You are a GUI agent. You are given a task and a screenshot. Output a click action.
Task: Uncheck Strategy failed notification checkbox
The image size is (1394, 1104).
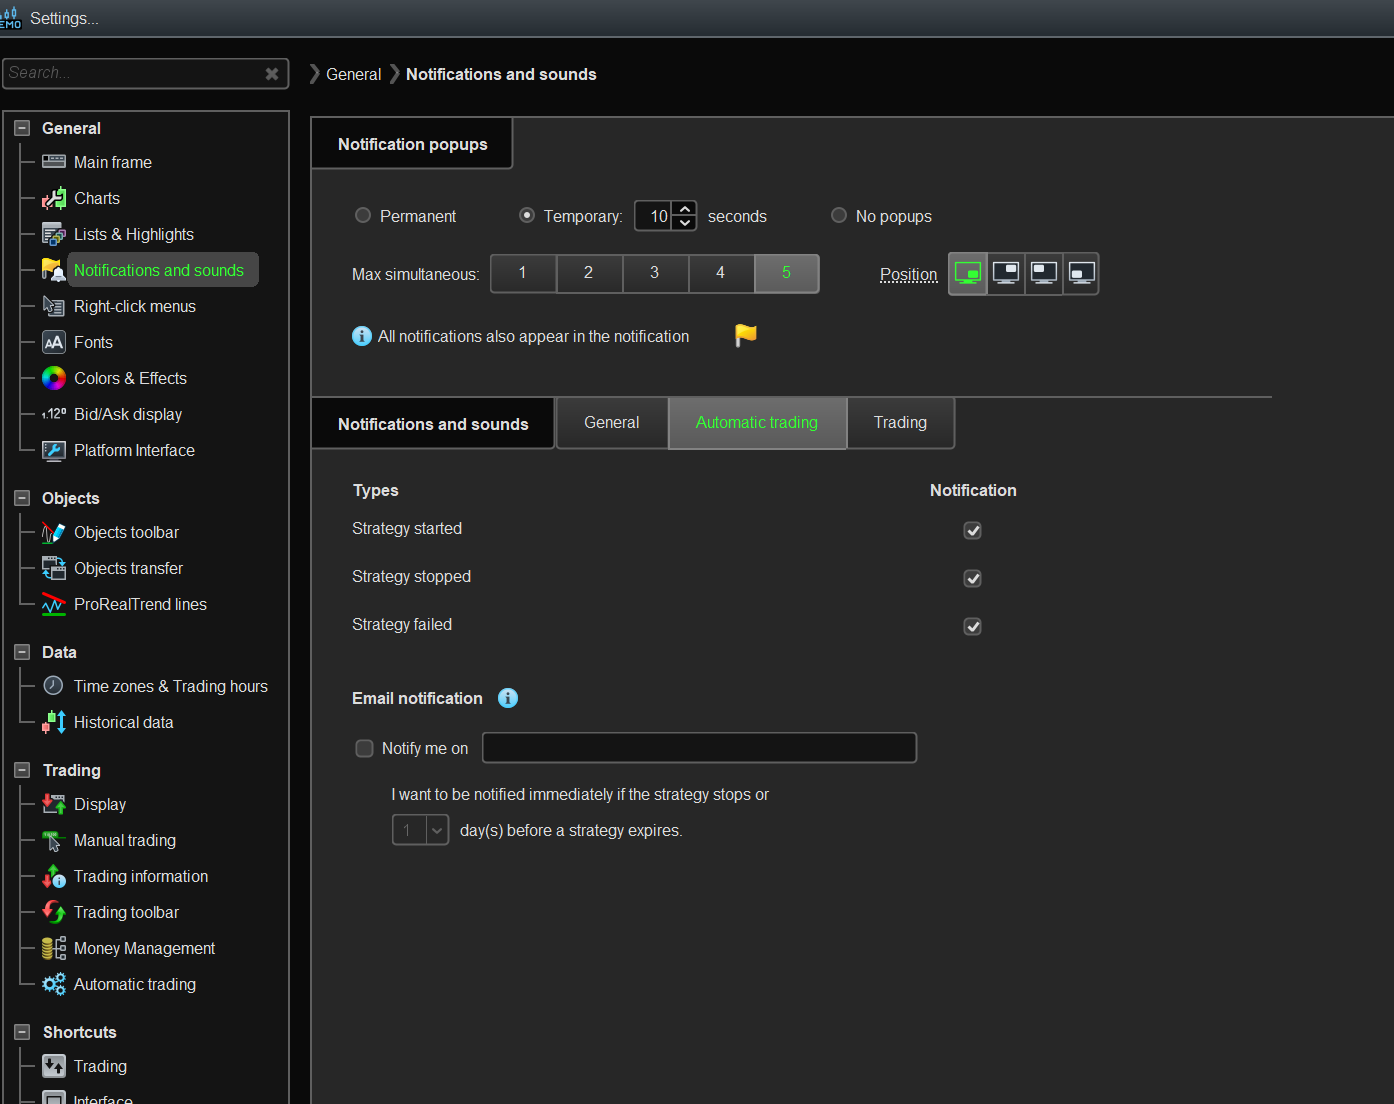click(x=972, y=626)
